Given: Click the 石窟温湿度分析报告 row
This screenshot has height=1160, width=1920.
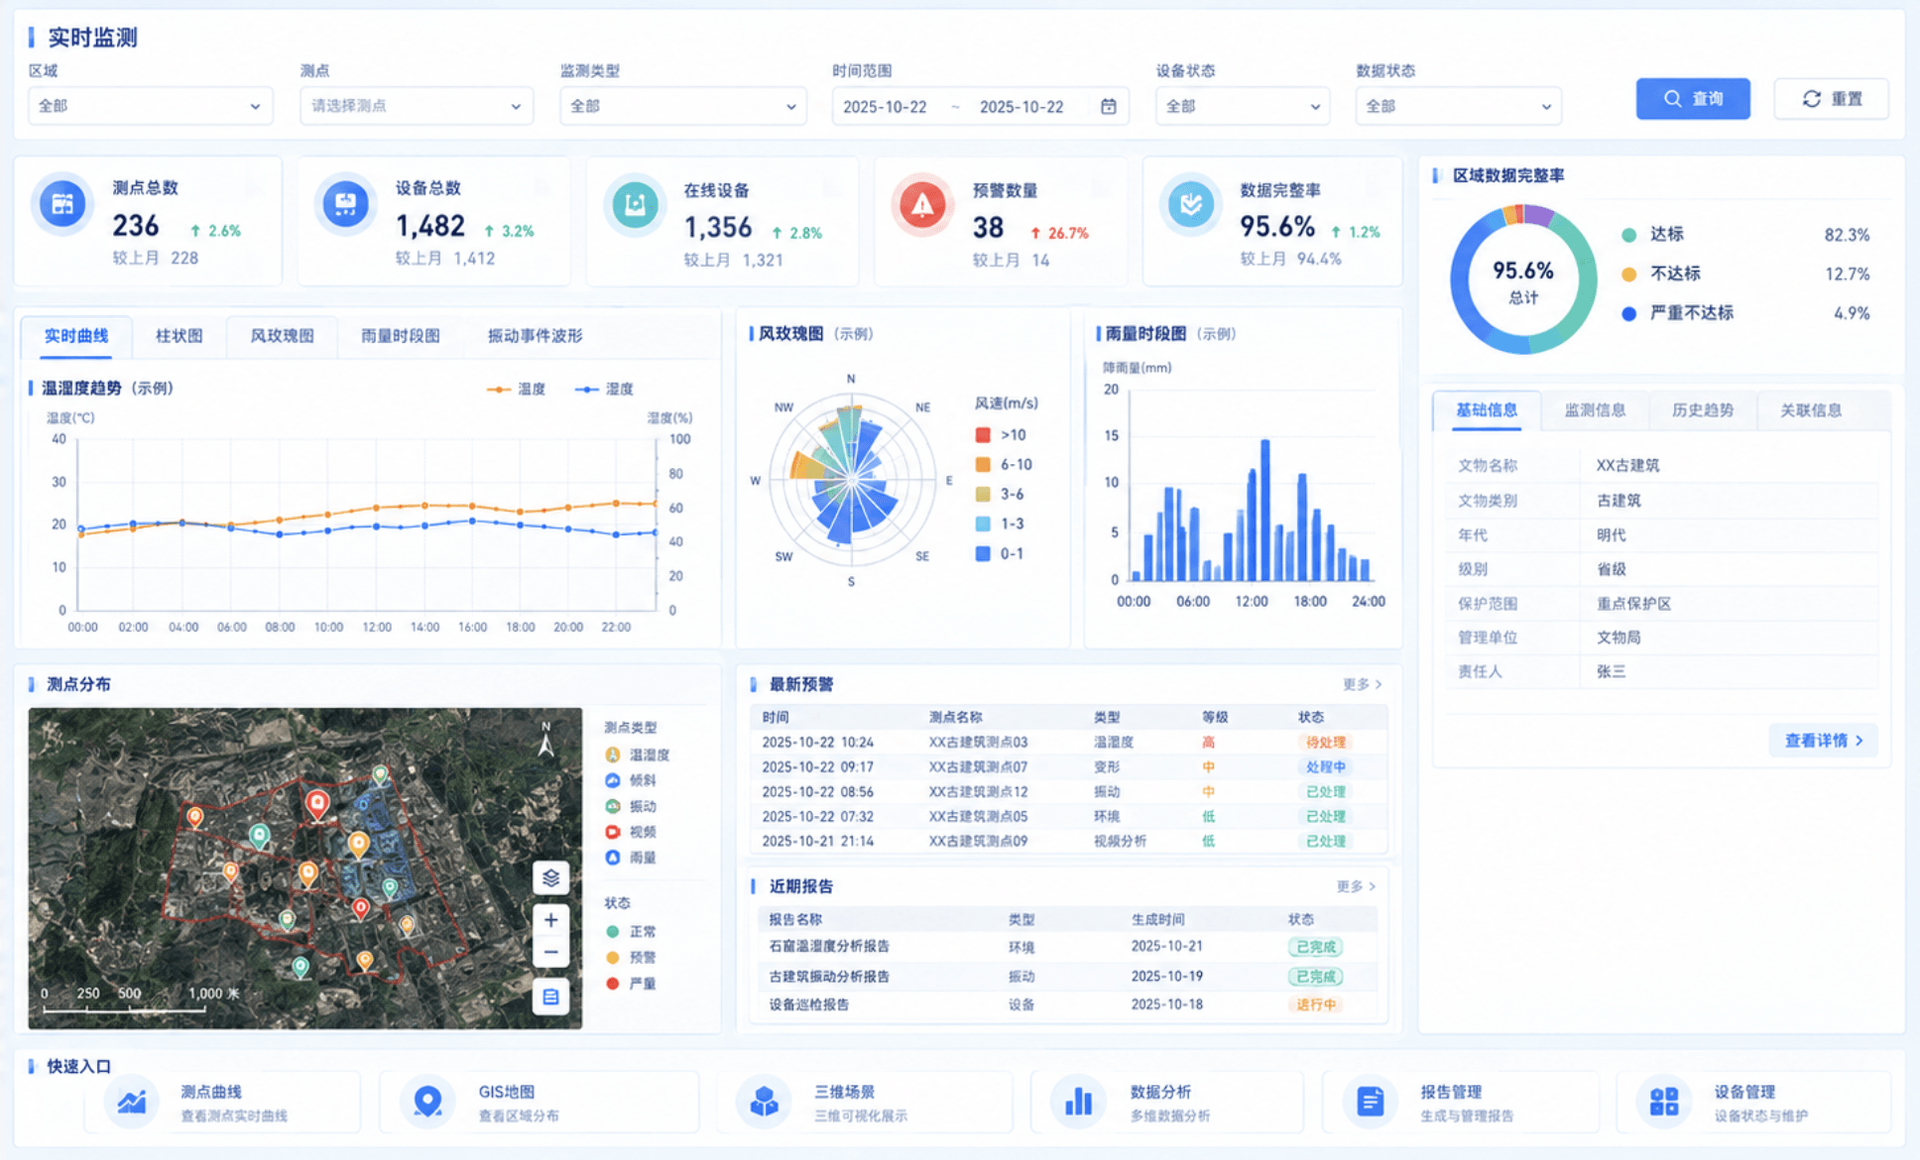Looking at the screenshot, I should tap(1068, 947).
